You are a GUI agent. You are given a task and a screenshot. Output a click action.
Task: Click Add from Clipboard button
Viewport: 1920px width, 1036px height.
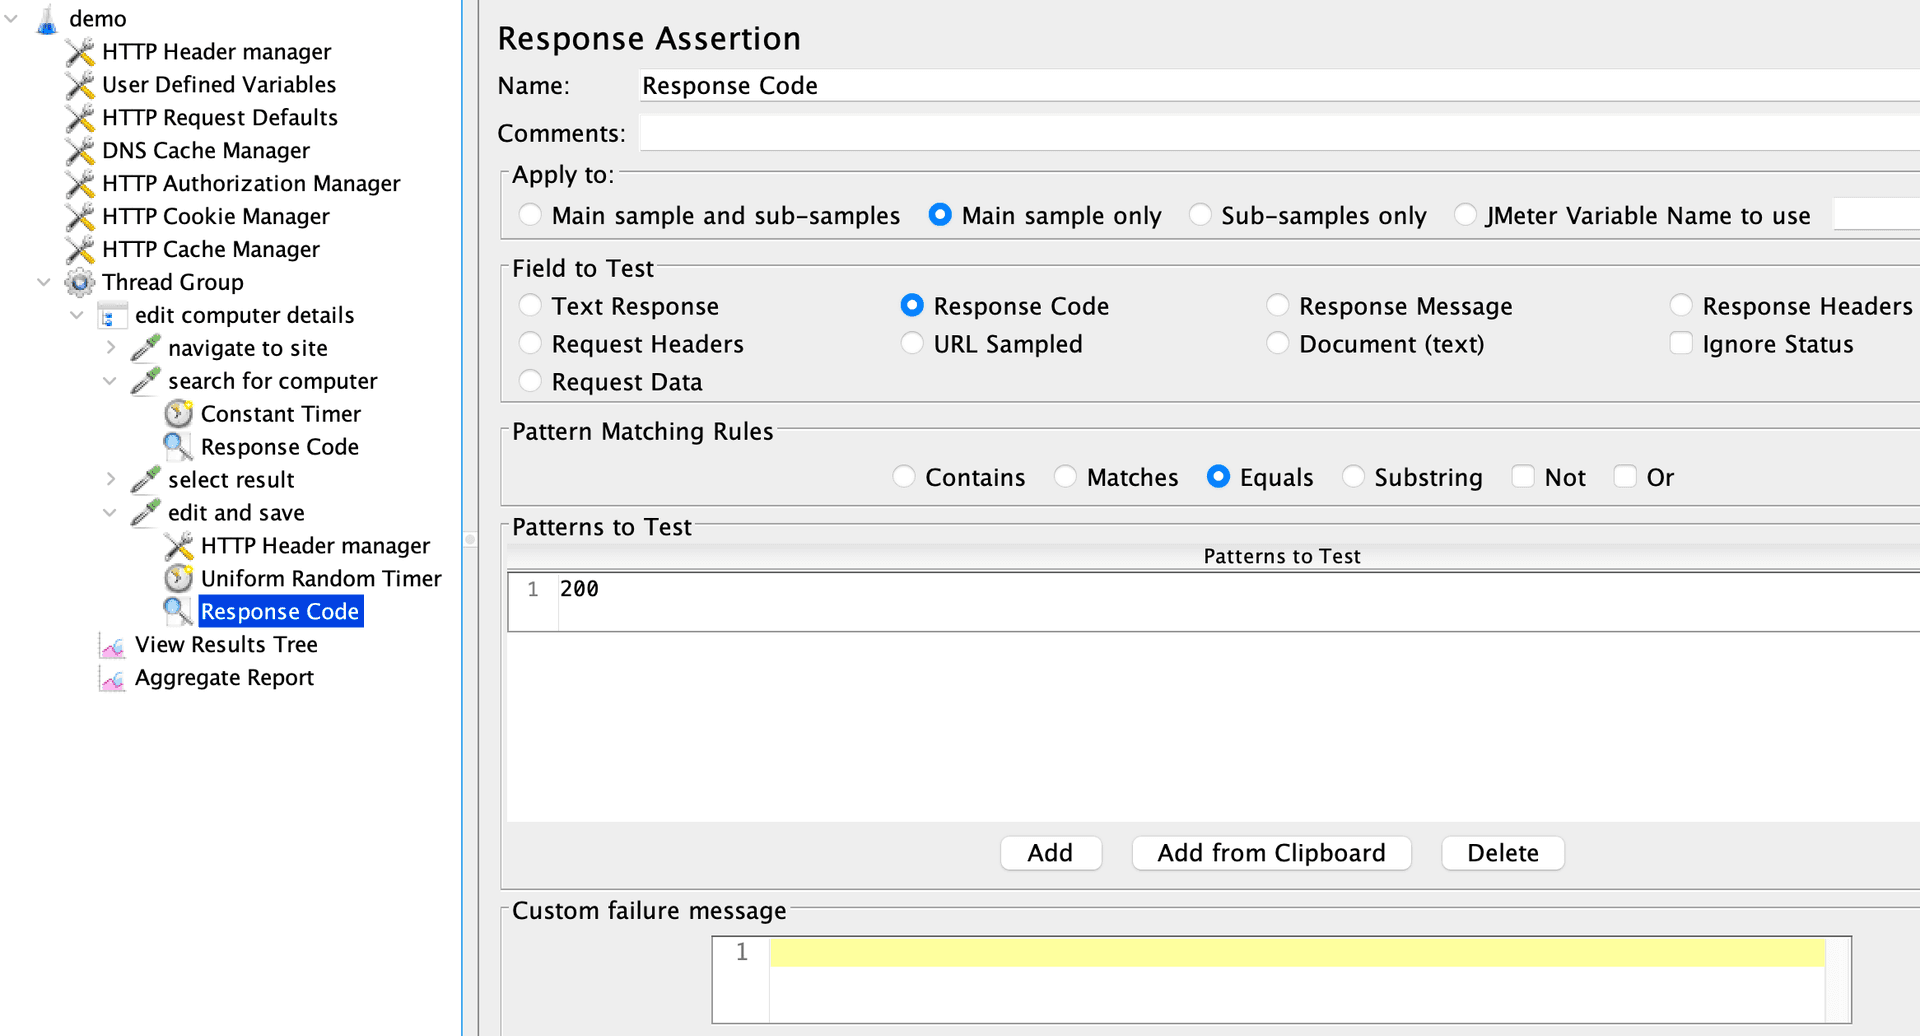(x=1271, y=853)
